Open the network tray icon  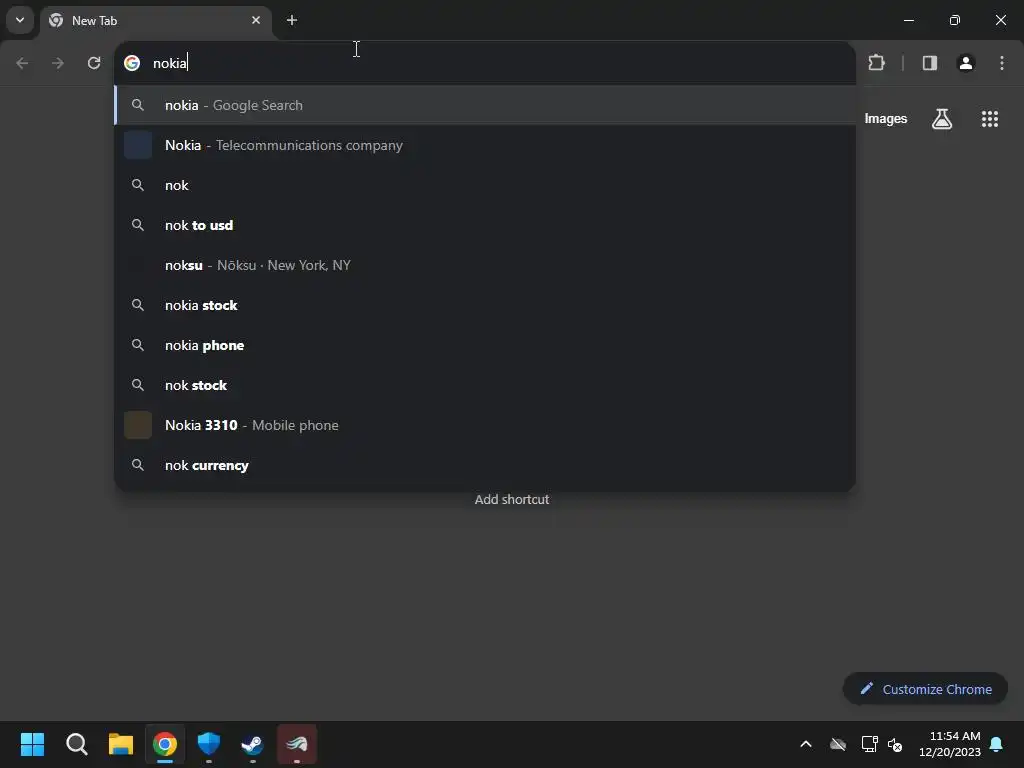(x=869, y=744)
